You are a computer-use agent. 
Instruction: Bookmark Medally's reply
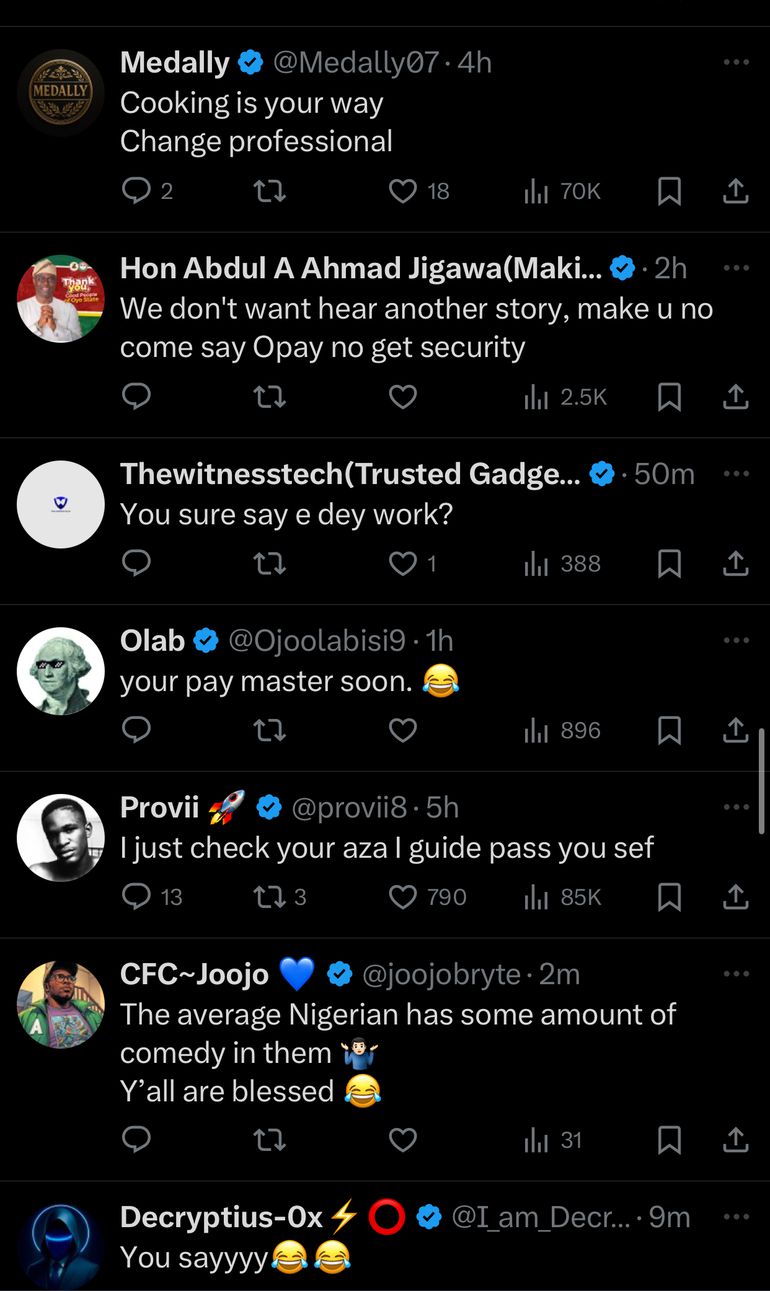[x=669, y=191]
